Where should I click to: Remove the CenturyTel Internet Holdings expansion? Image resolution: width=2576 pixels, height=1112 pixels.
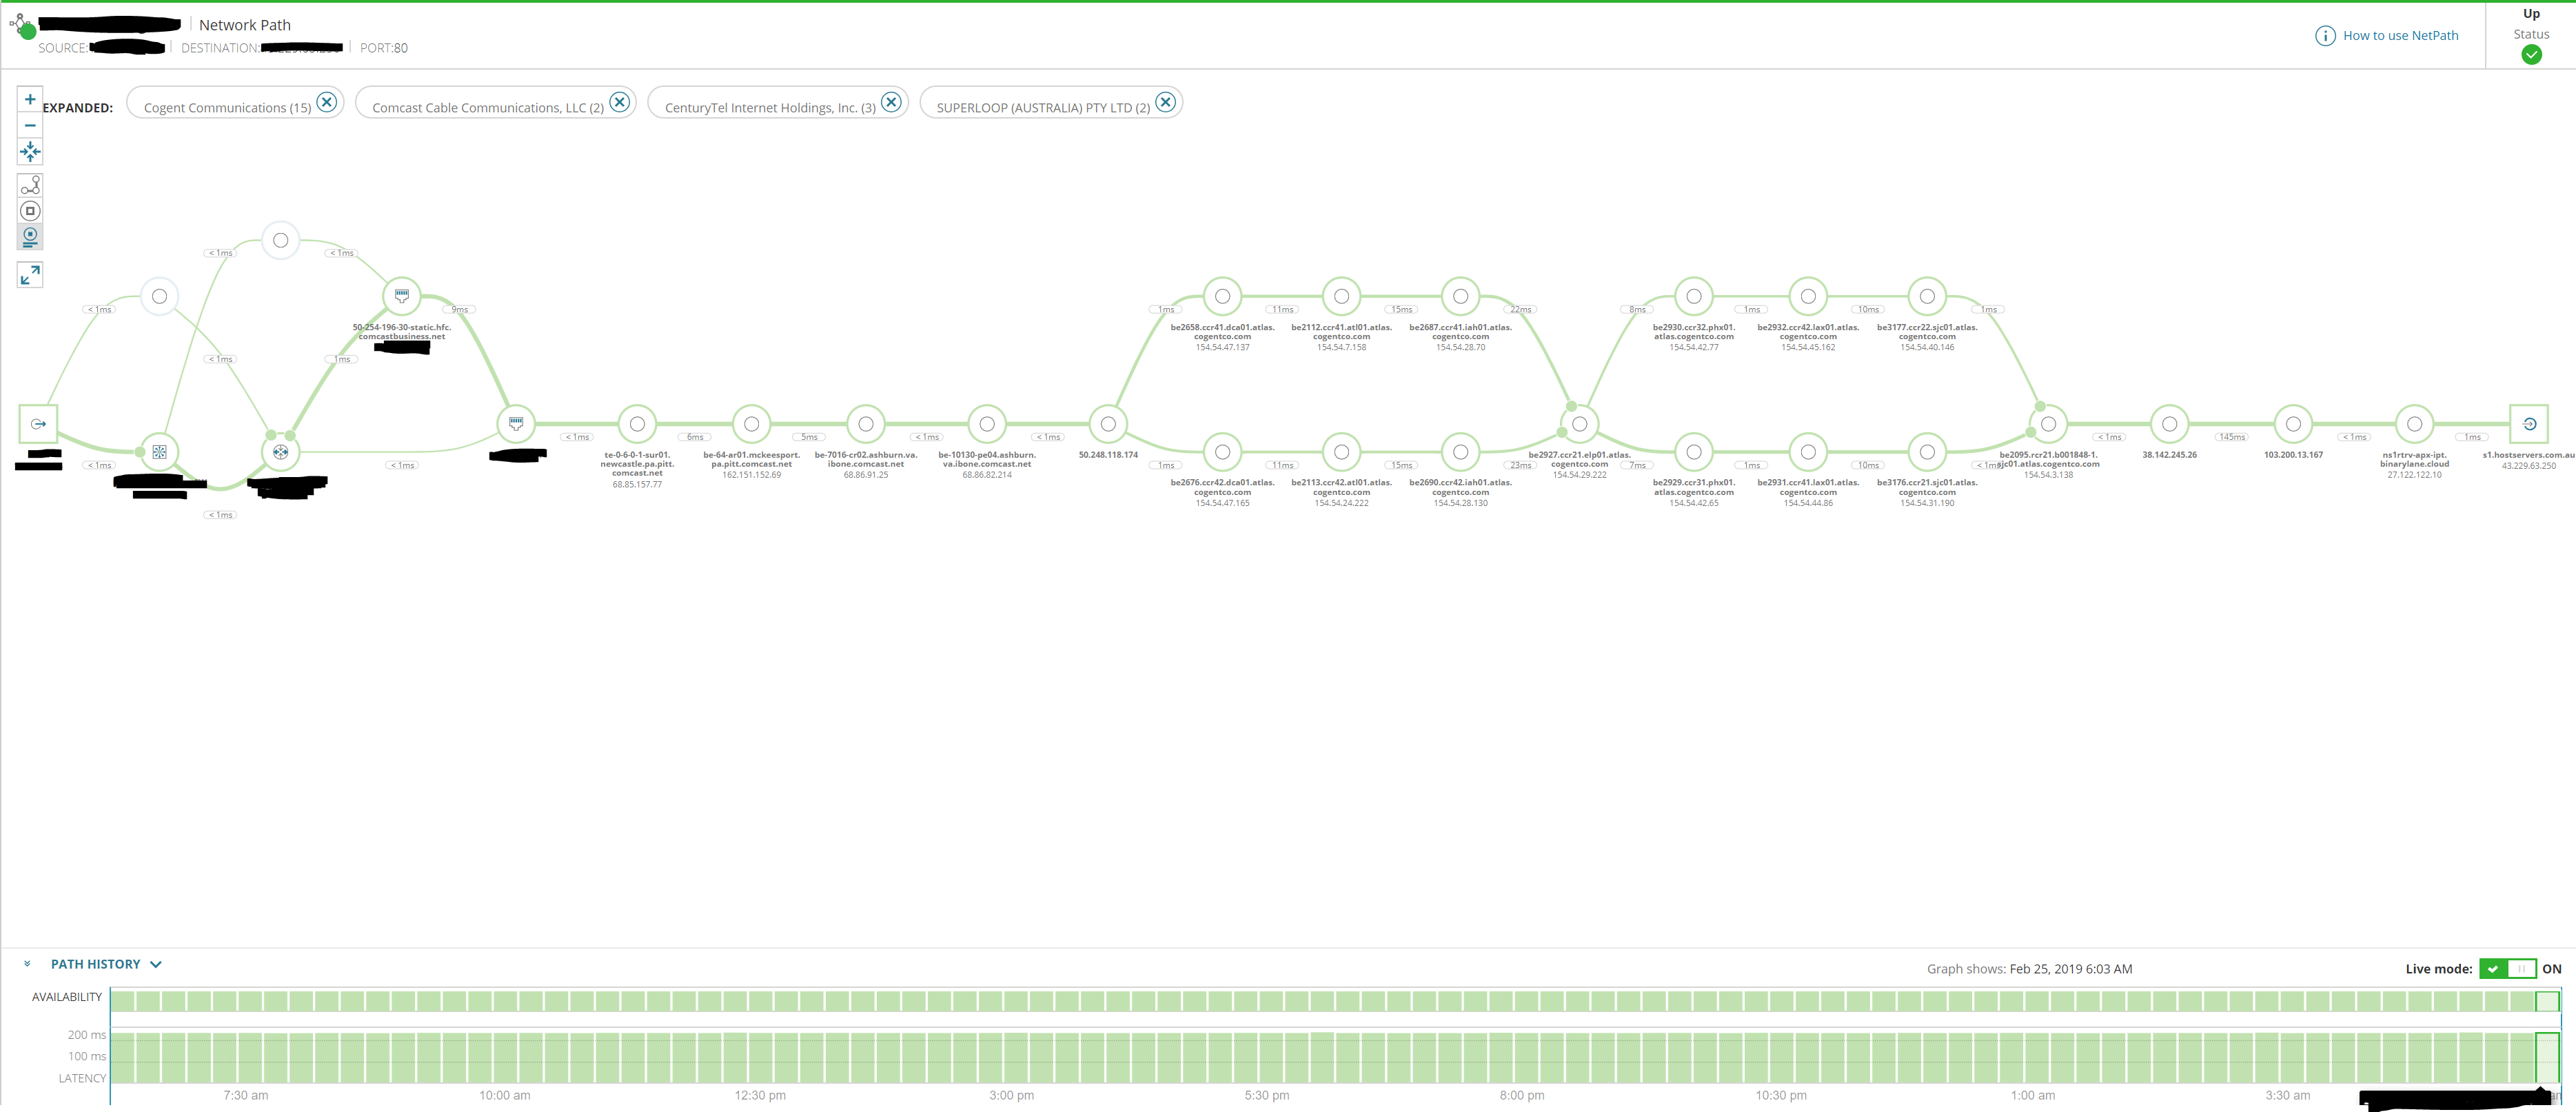[x=891, y=102]
